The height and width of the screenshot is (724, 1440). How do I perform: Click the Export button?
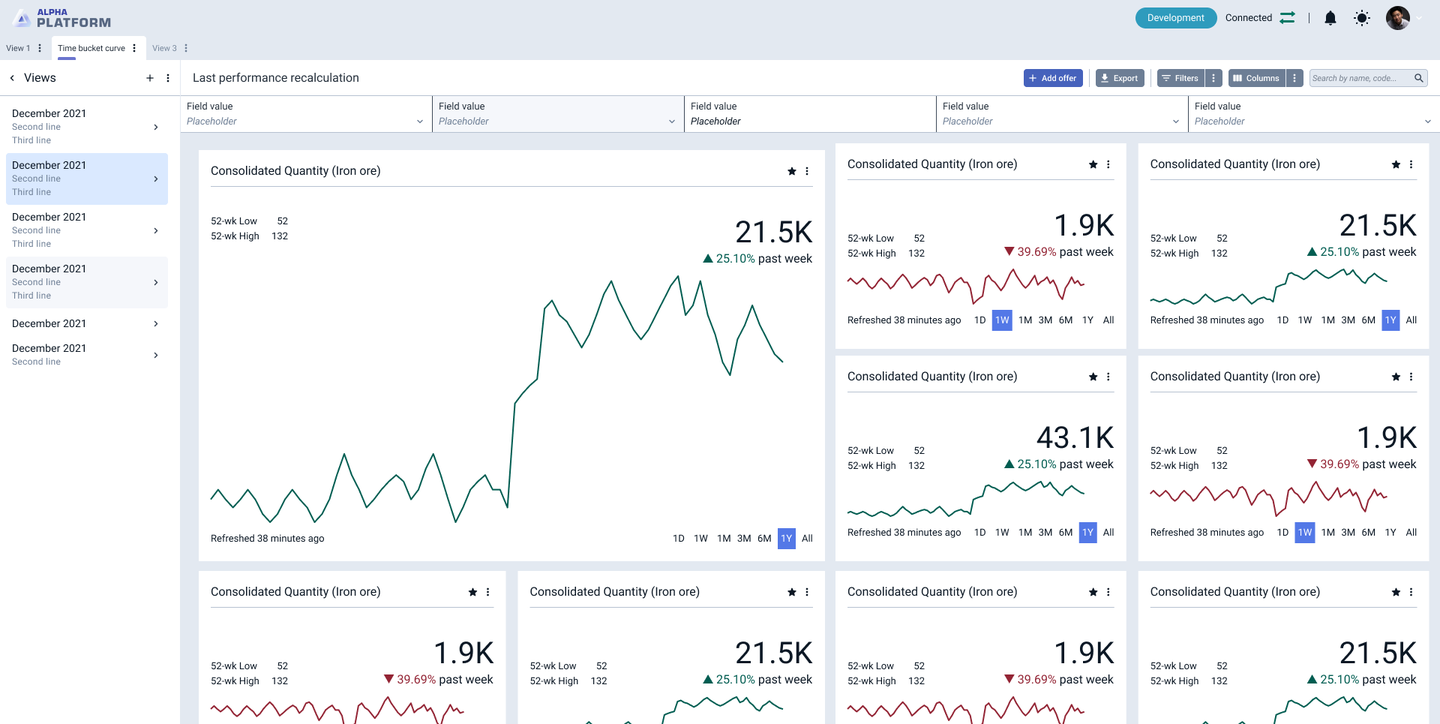click(x=1119, y=78)
